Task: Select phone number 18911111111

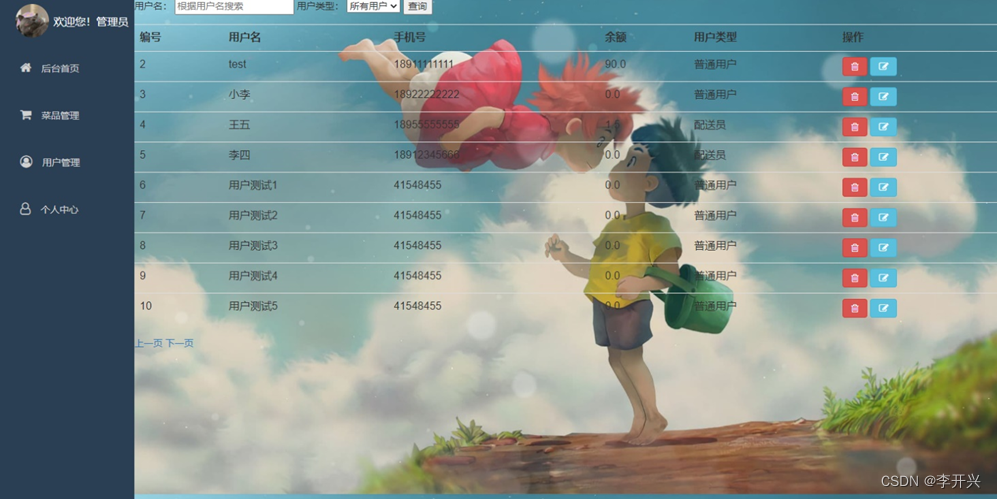Action: pos(423,64)
